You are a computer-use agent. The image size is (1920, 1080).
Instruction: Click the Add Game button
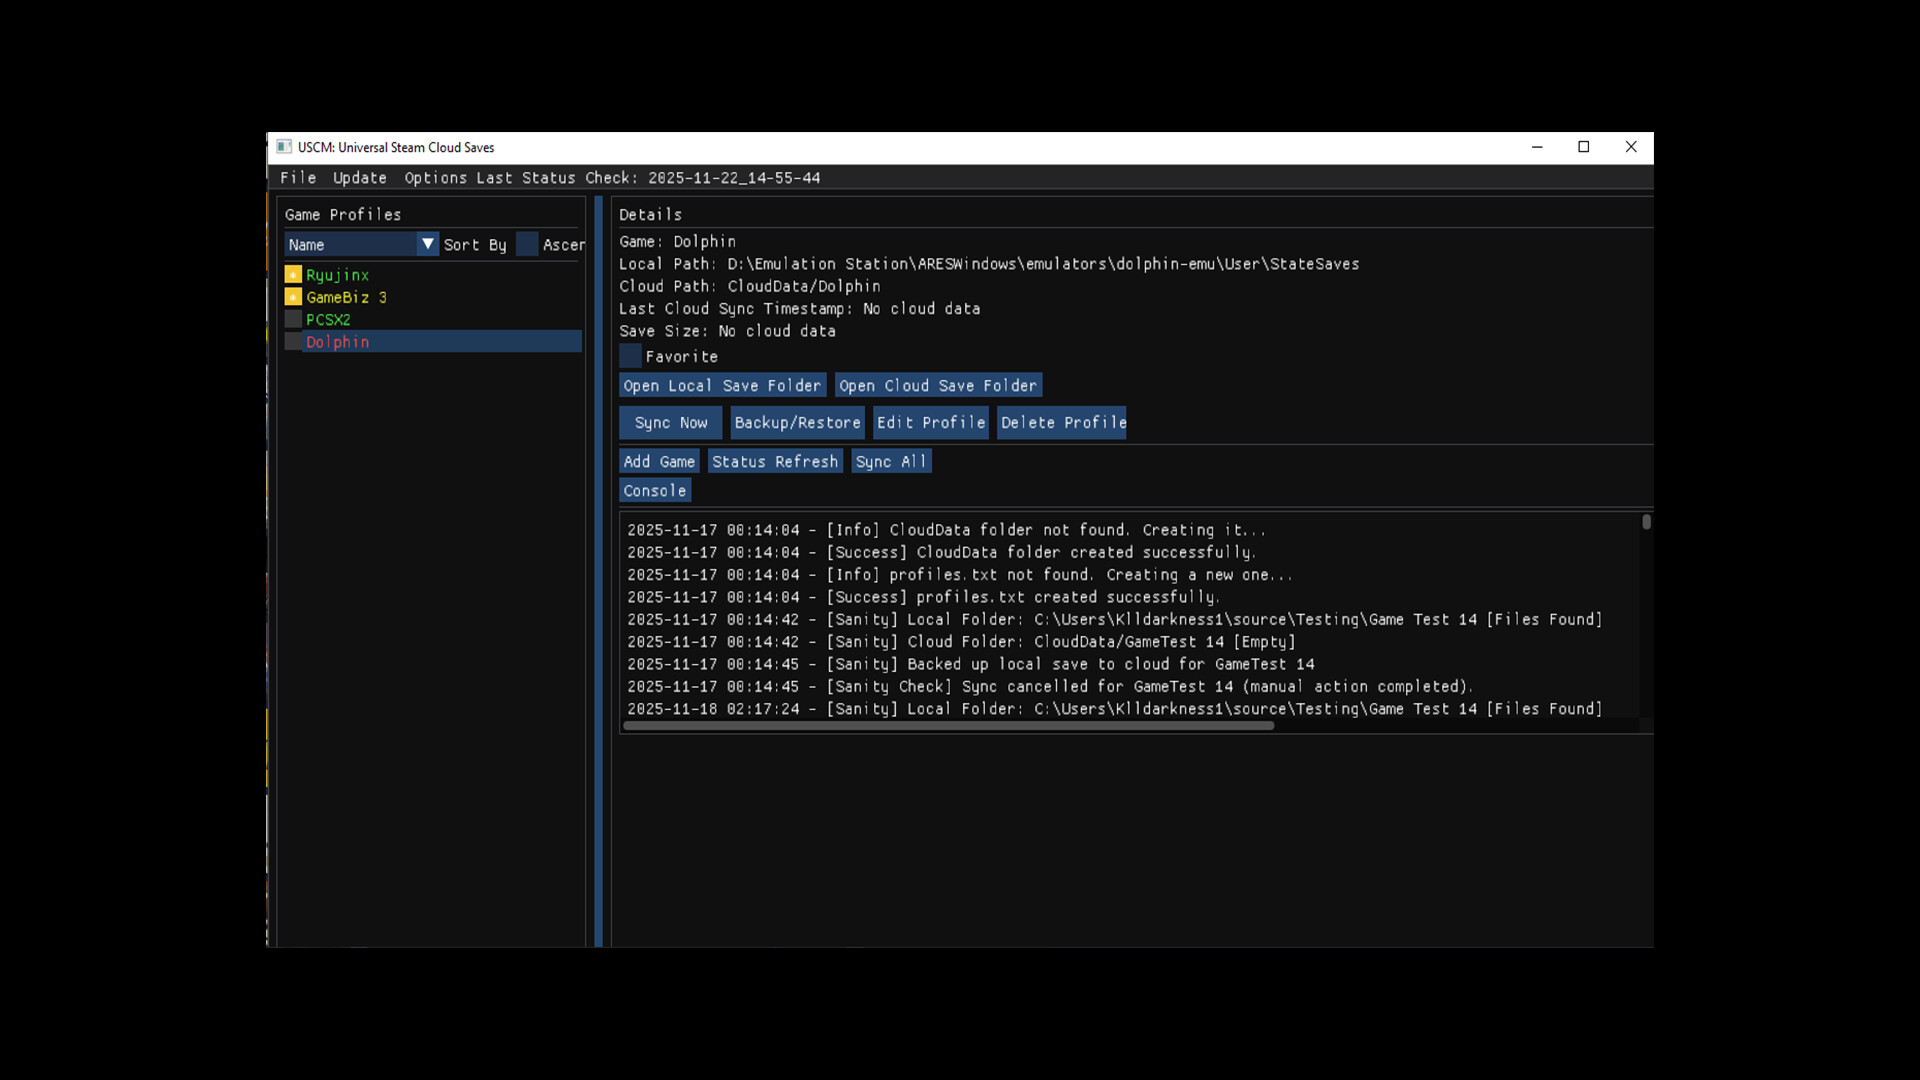pos(658,461)
